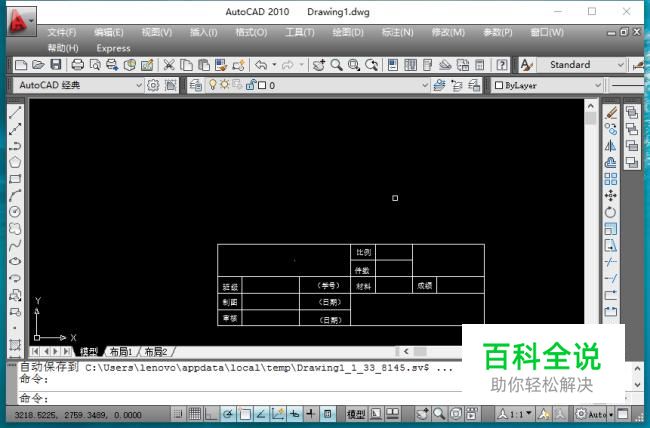
Task: Select the Rectangle tool
Action: coord(15,179)
